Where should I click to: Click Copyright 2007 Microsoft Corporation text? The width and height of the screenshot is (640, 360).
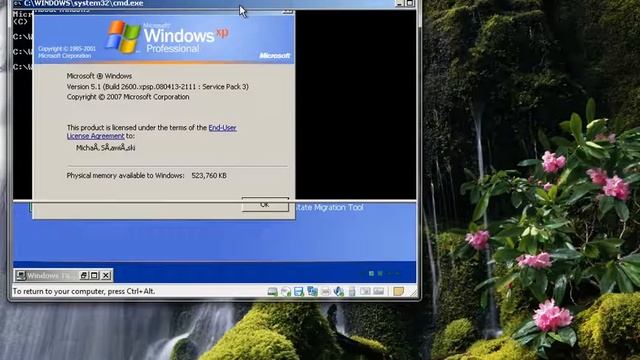point(128,97)
